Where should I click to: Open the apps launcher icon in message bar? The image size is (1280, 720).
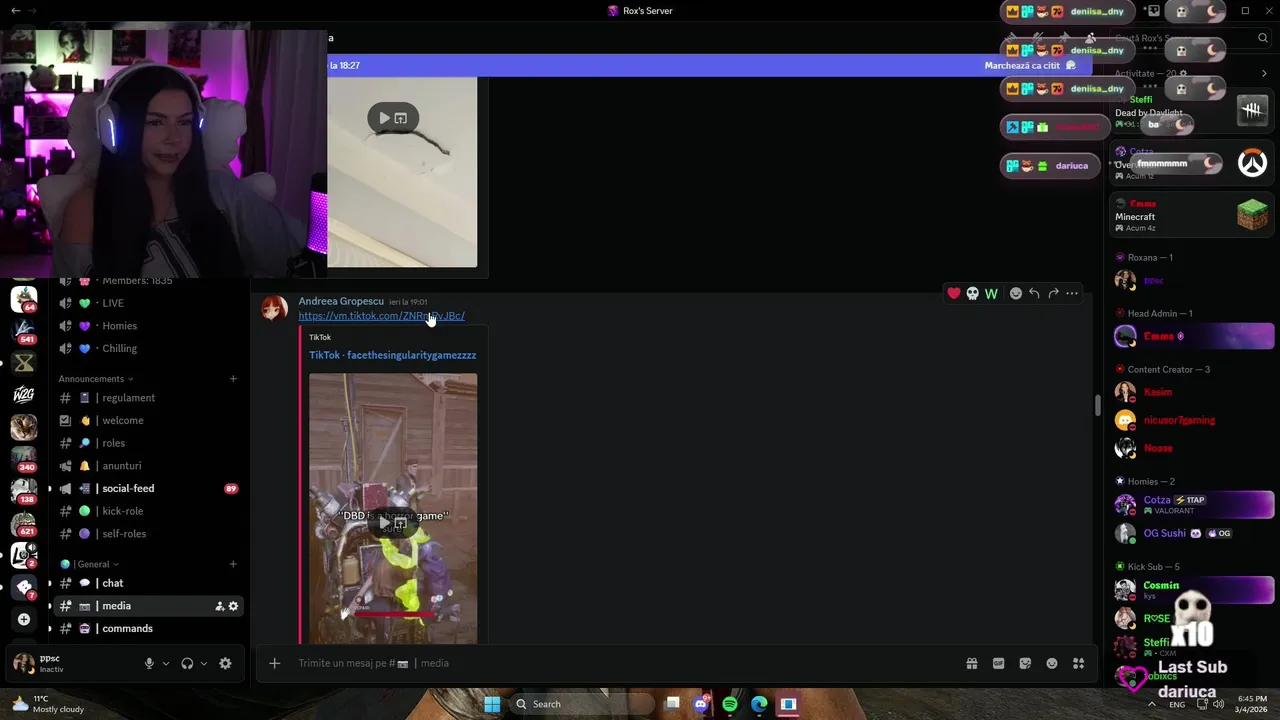point(1078,663)
